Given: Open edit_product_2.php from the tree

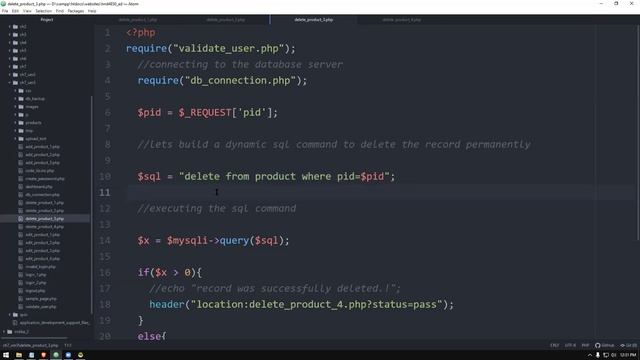Looking at the screenshot, I should [x=42, y=242].
